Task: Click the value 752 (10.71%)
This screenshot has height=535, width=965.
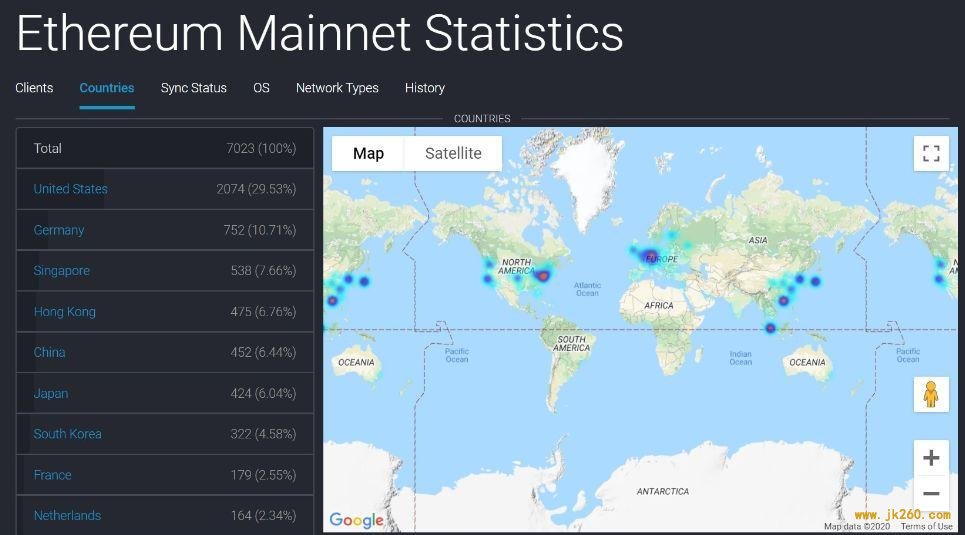Action: click(260, 230)
